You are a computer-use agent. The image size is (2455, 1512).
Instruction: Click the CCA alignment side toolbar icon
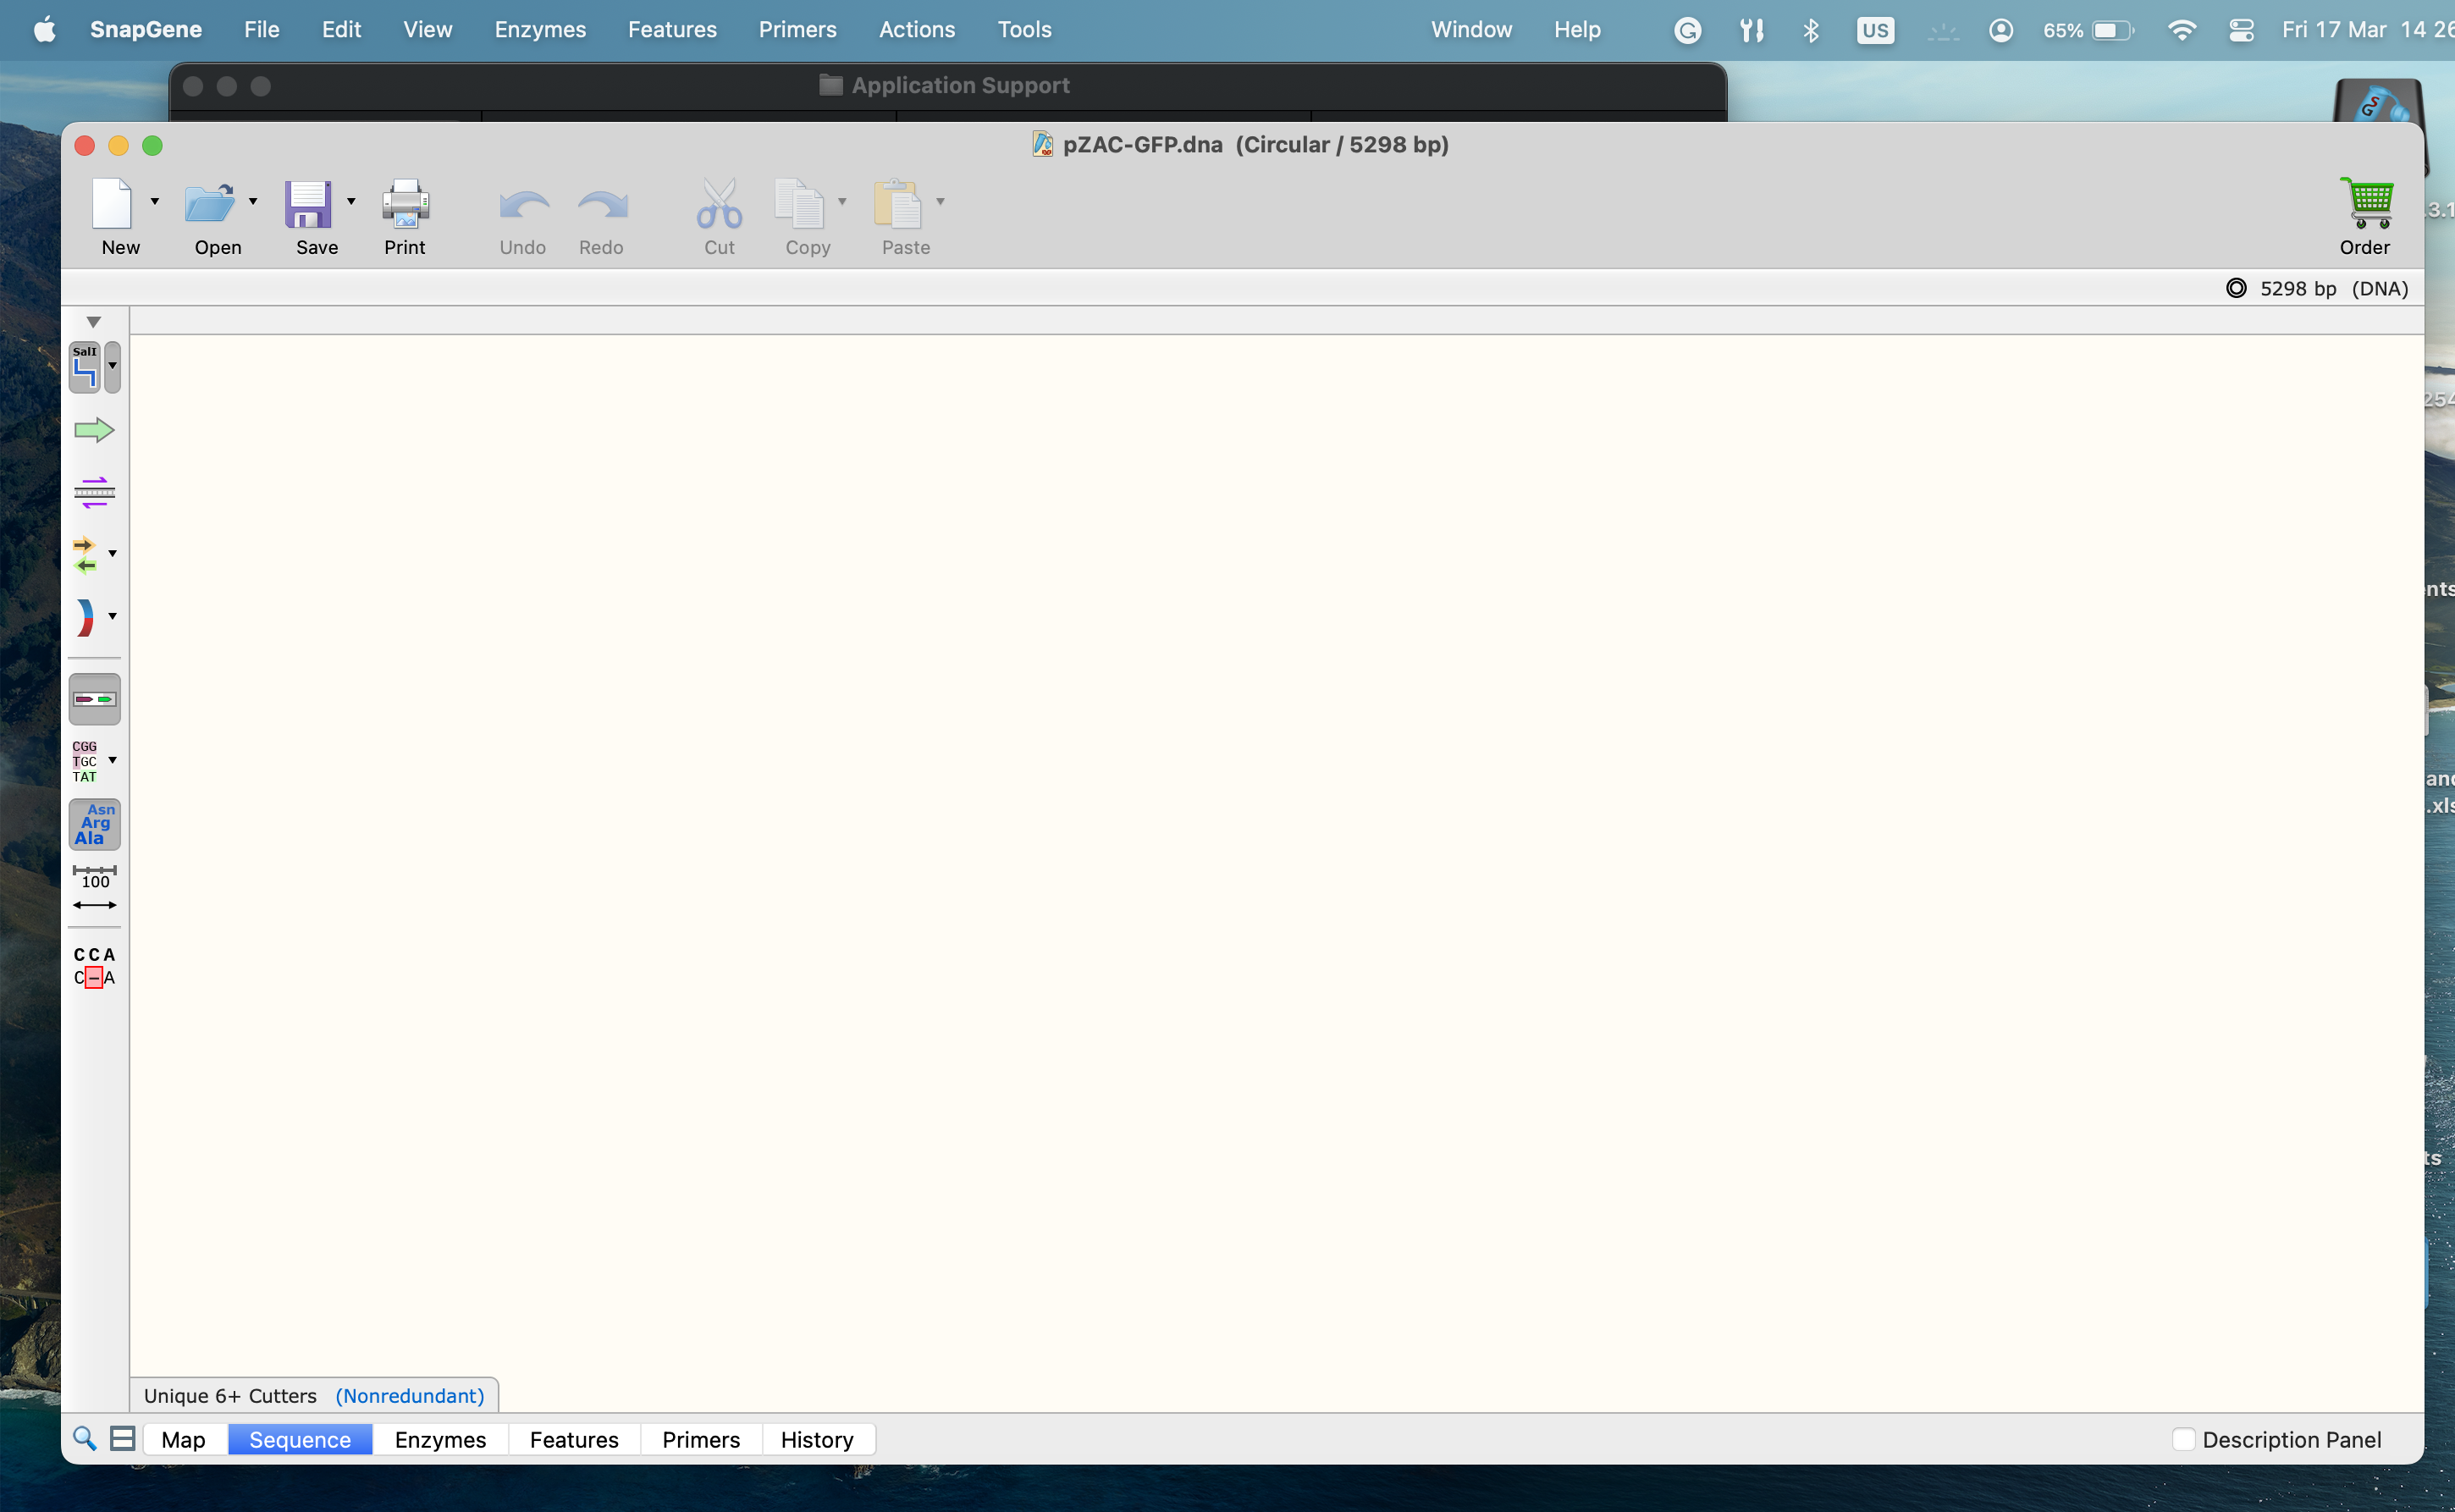click(94, 966)
